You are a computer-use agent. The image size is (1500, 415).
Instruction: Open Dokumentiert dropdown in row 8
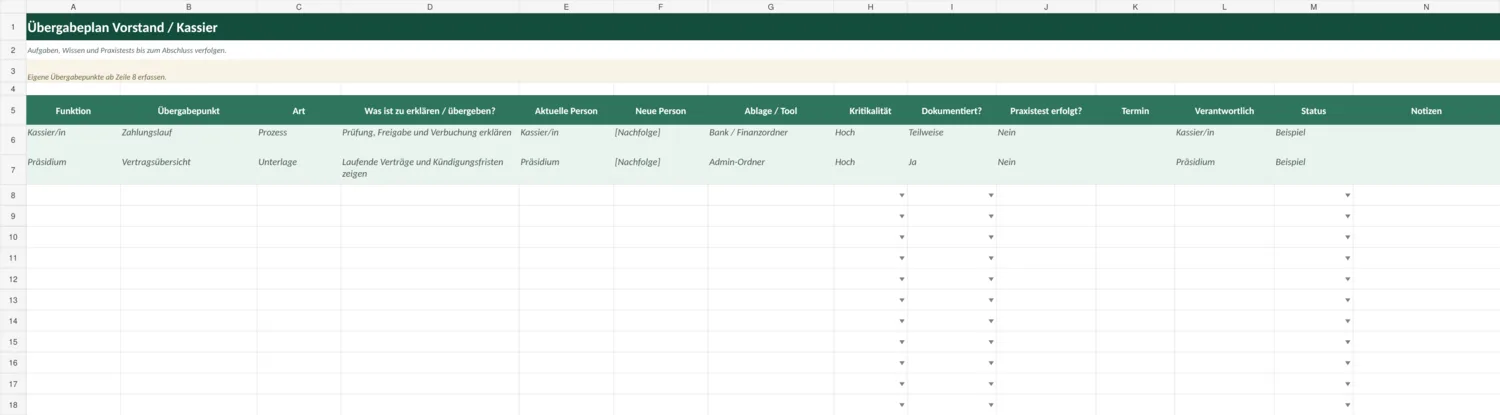pos(991,195)
